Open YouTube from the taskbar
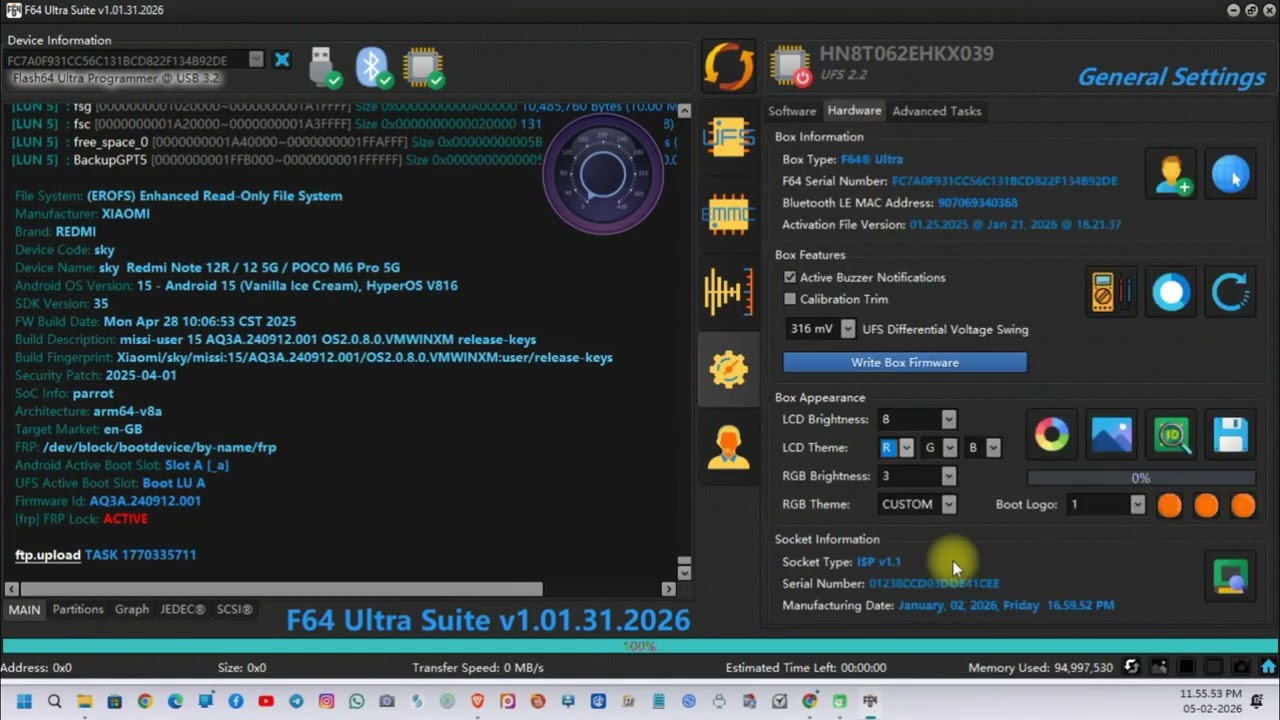Image resolution: width=1280 pixels, height=720 pixels. click(266, 702)
